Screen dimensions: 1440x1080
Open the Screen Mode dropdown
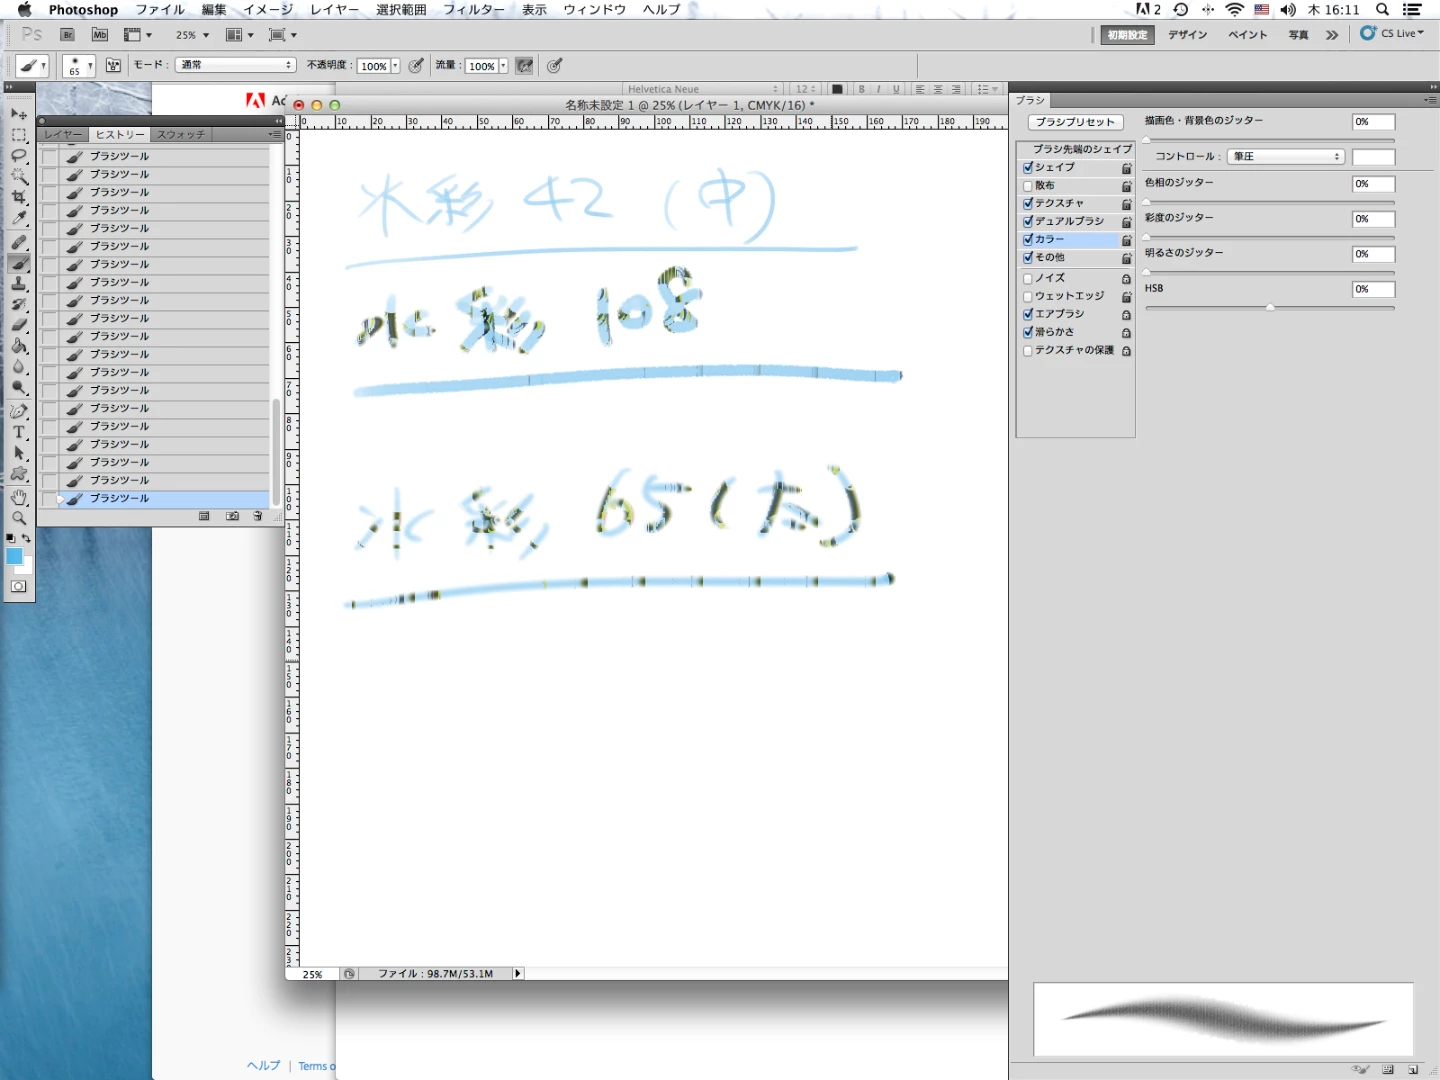tap(283, 35)
